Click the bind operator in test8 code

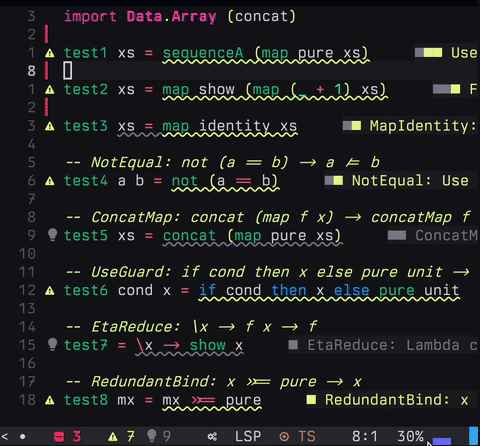click(x=203, y=400)
